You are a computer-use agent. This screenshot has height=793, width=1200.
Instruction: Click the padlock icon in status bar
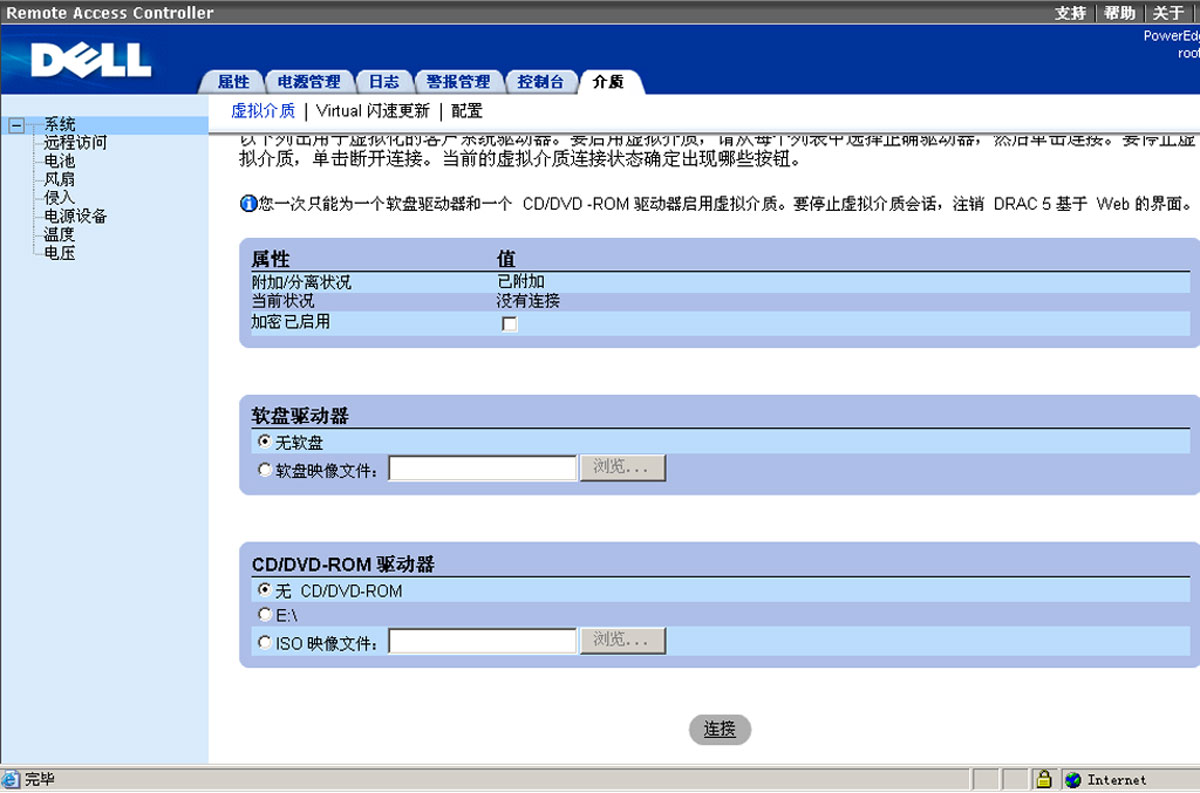[1044, 779]
